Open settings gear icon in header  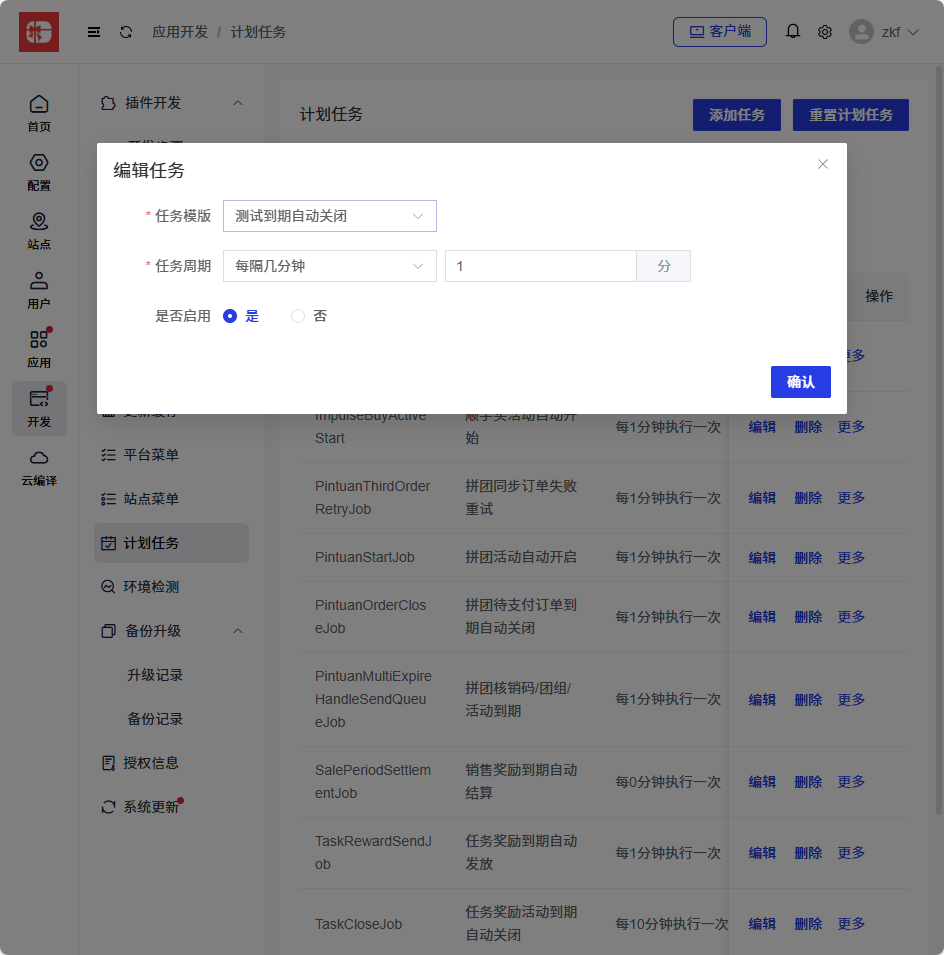point(825,32)
